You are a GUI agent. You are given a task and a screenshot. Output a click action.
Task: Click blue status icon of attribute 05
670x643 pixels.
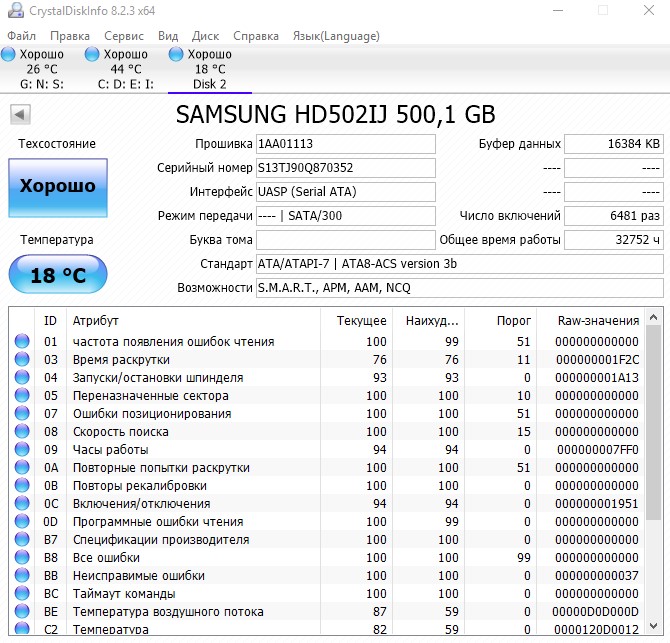point(22,396)
